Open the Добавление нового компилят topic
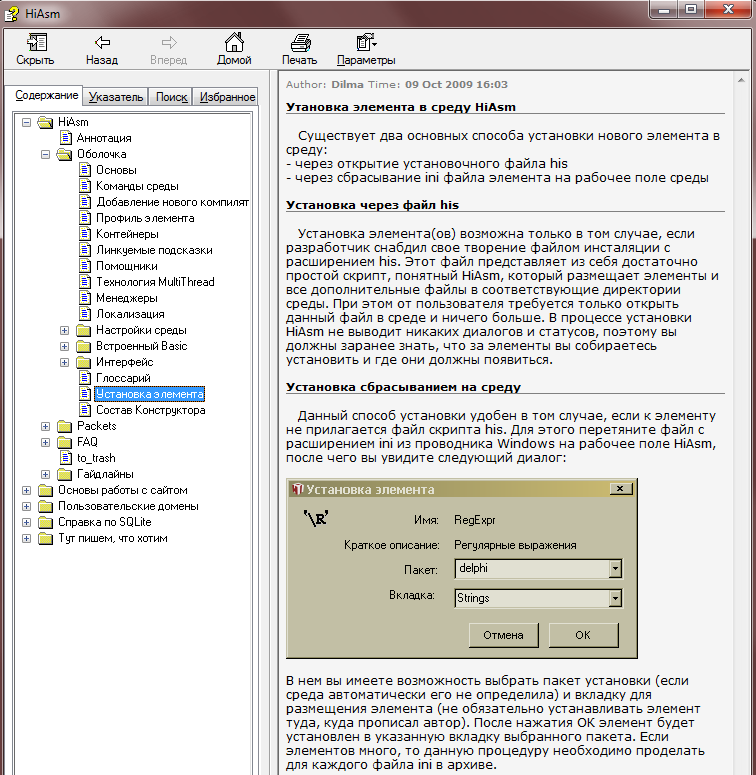 click(172, 202)
